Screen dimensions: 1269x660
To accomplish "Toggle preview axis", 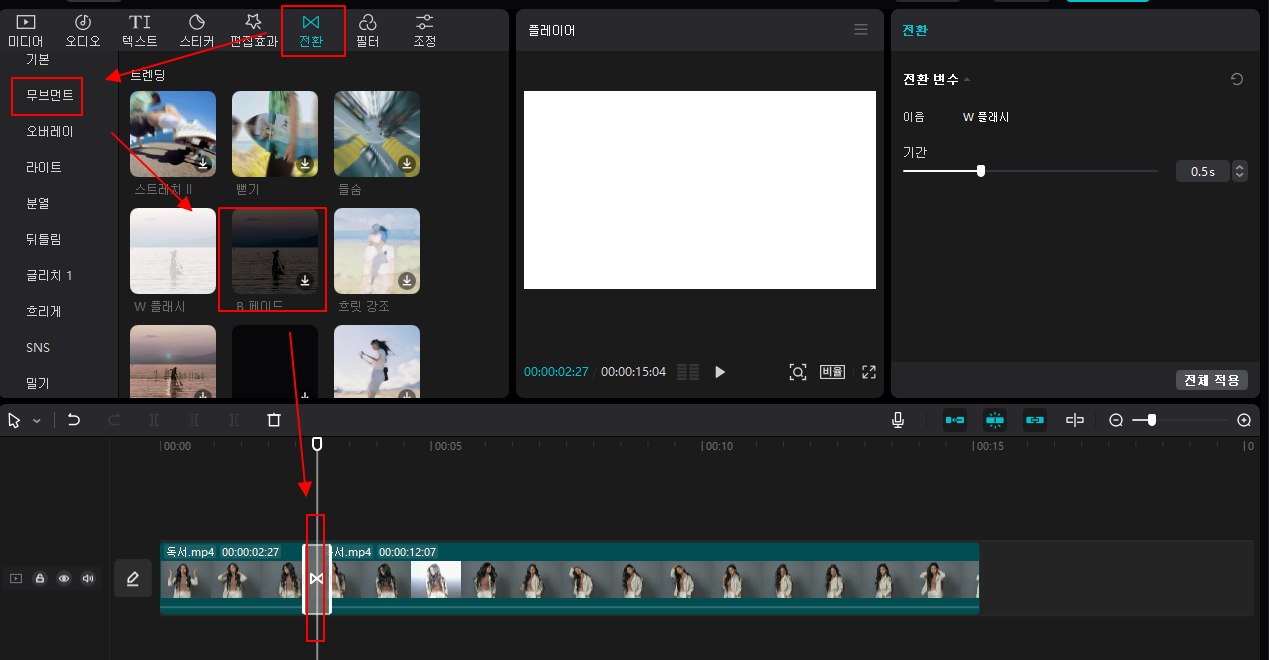I will (1075, 420).
